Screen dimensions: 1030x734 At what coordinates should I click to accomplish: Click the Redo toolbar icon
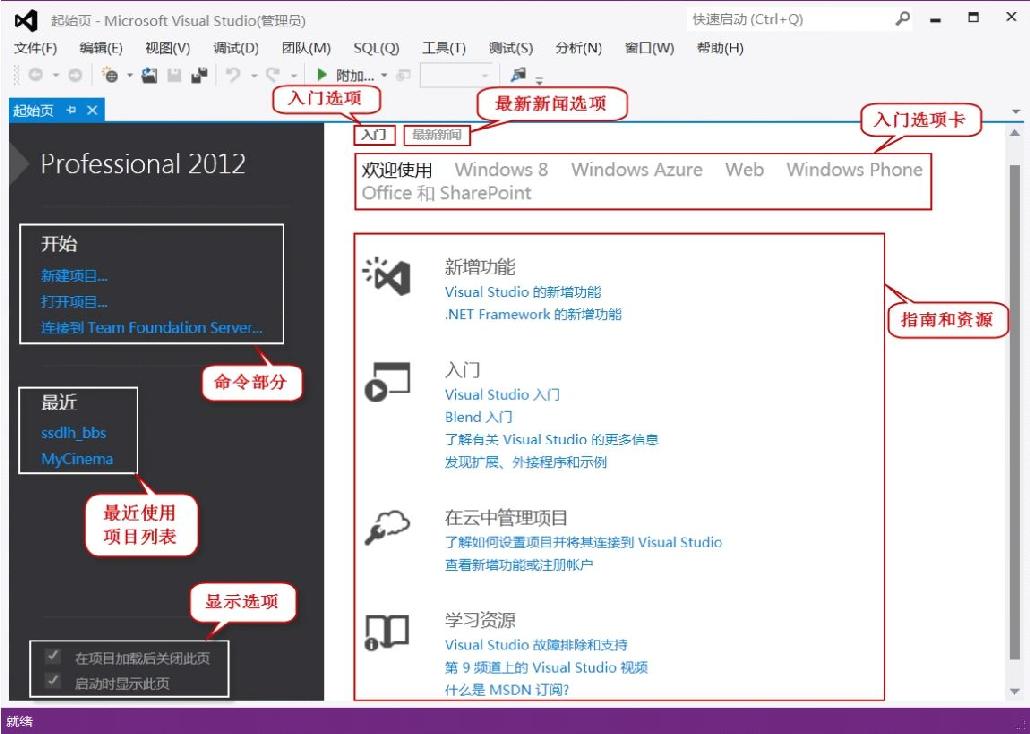(x=273, y=76)
